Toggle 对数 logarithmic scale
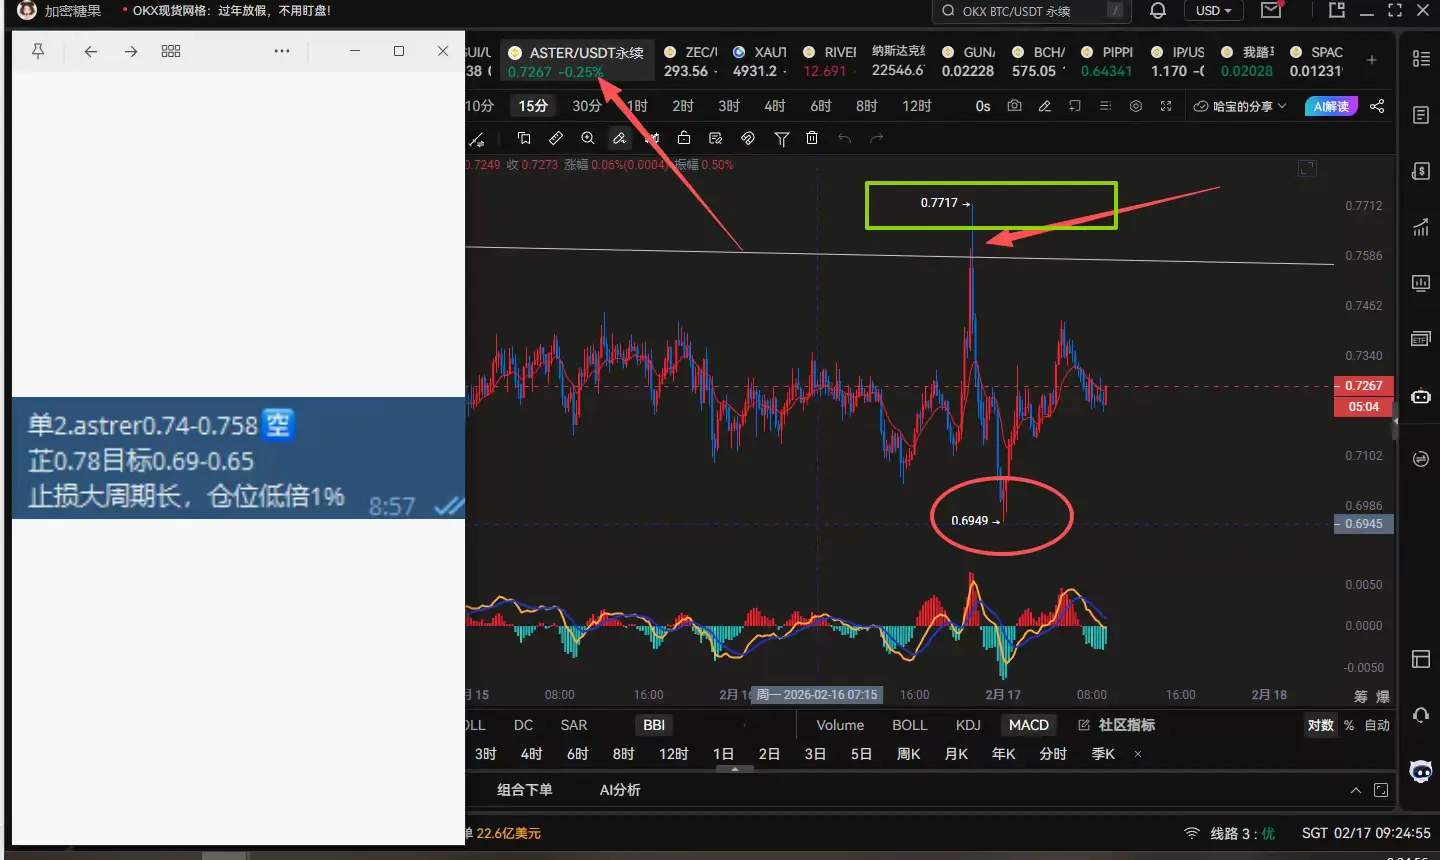 [x=1321, y=725]
